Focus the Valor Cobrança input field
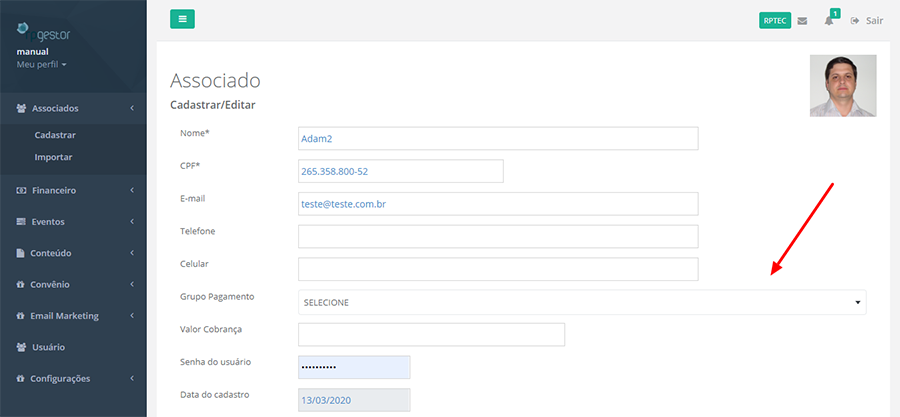This screenshot has width=900, height=417. (x=432, y=334)
